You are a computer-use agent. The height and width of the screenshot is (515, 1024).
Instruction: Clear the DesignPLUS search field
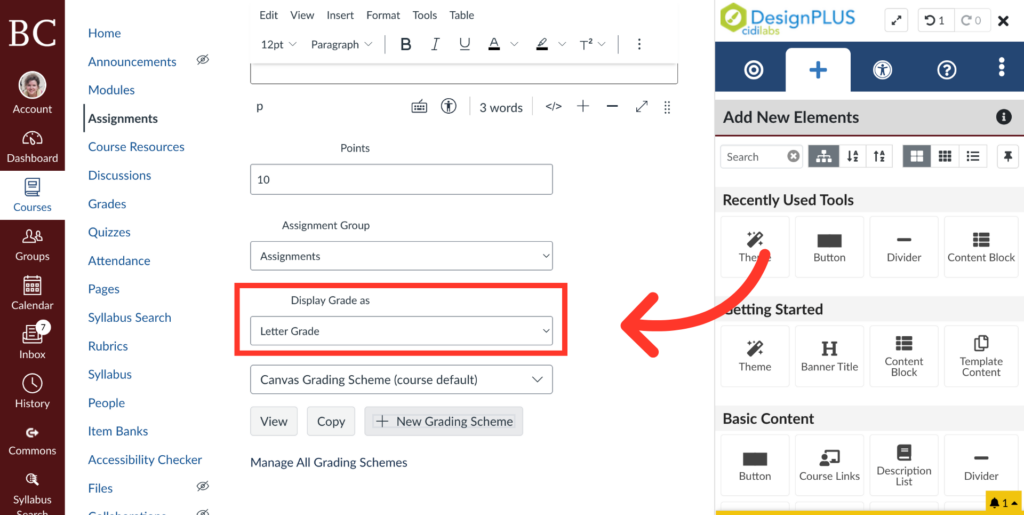click(x=793, y=157)
